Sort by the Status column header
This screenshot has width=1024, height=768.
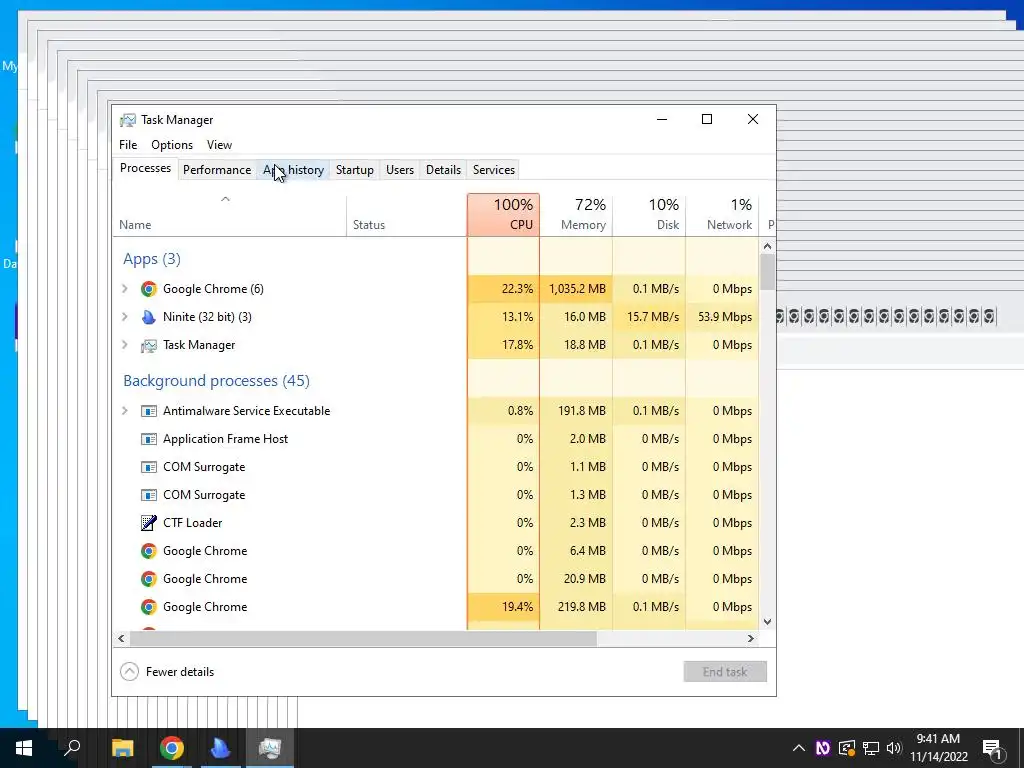[x=406, y=215]
